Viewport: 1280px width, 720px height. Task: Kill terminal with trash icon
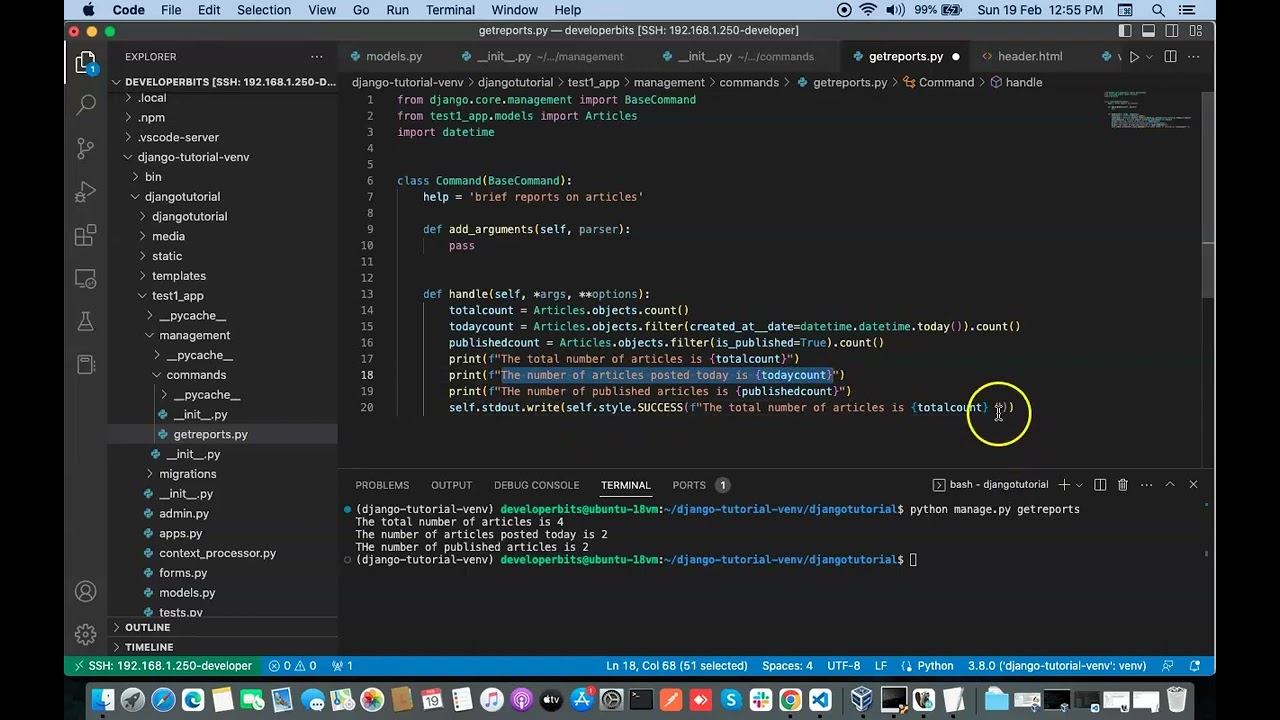click(1123, 485)
